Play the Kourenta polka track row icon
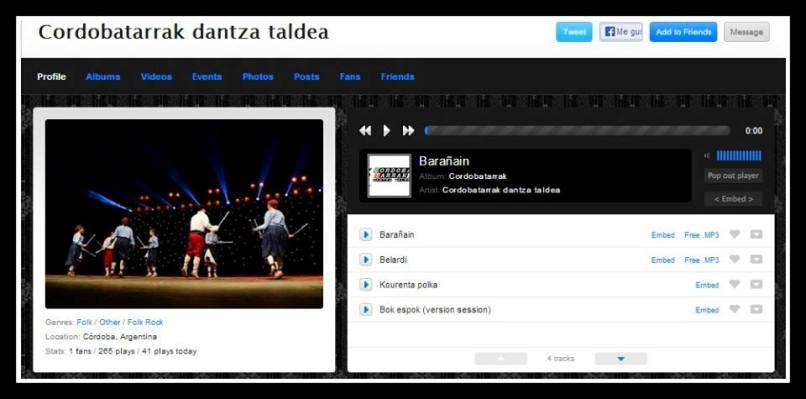Viewport: 806px width, 399px height. (365, 284)
